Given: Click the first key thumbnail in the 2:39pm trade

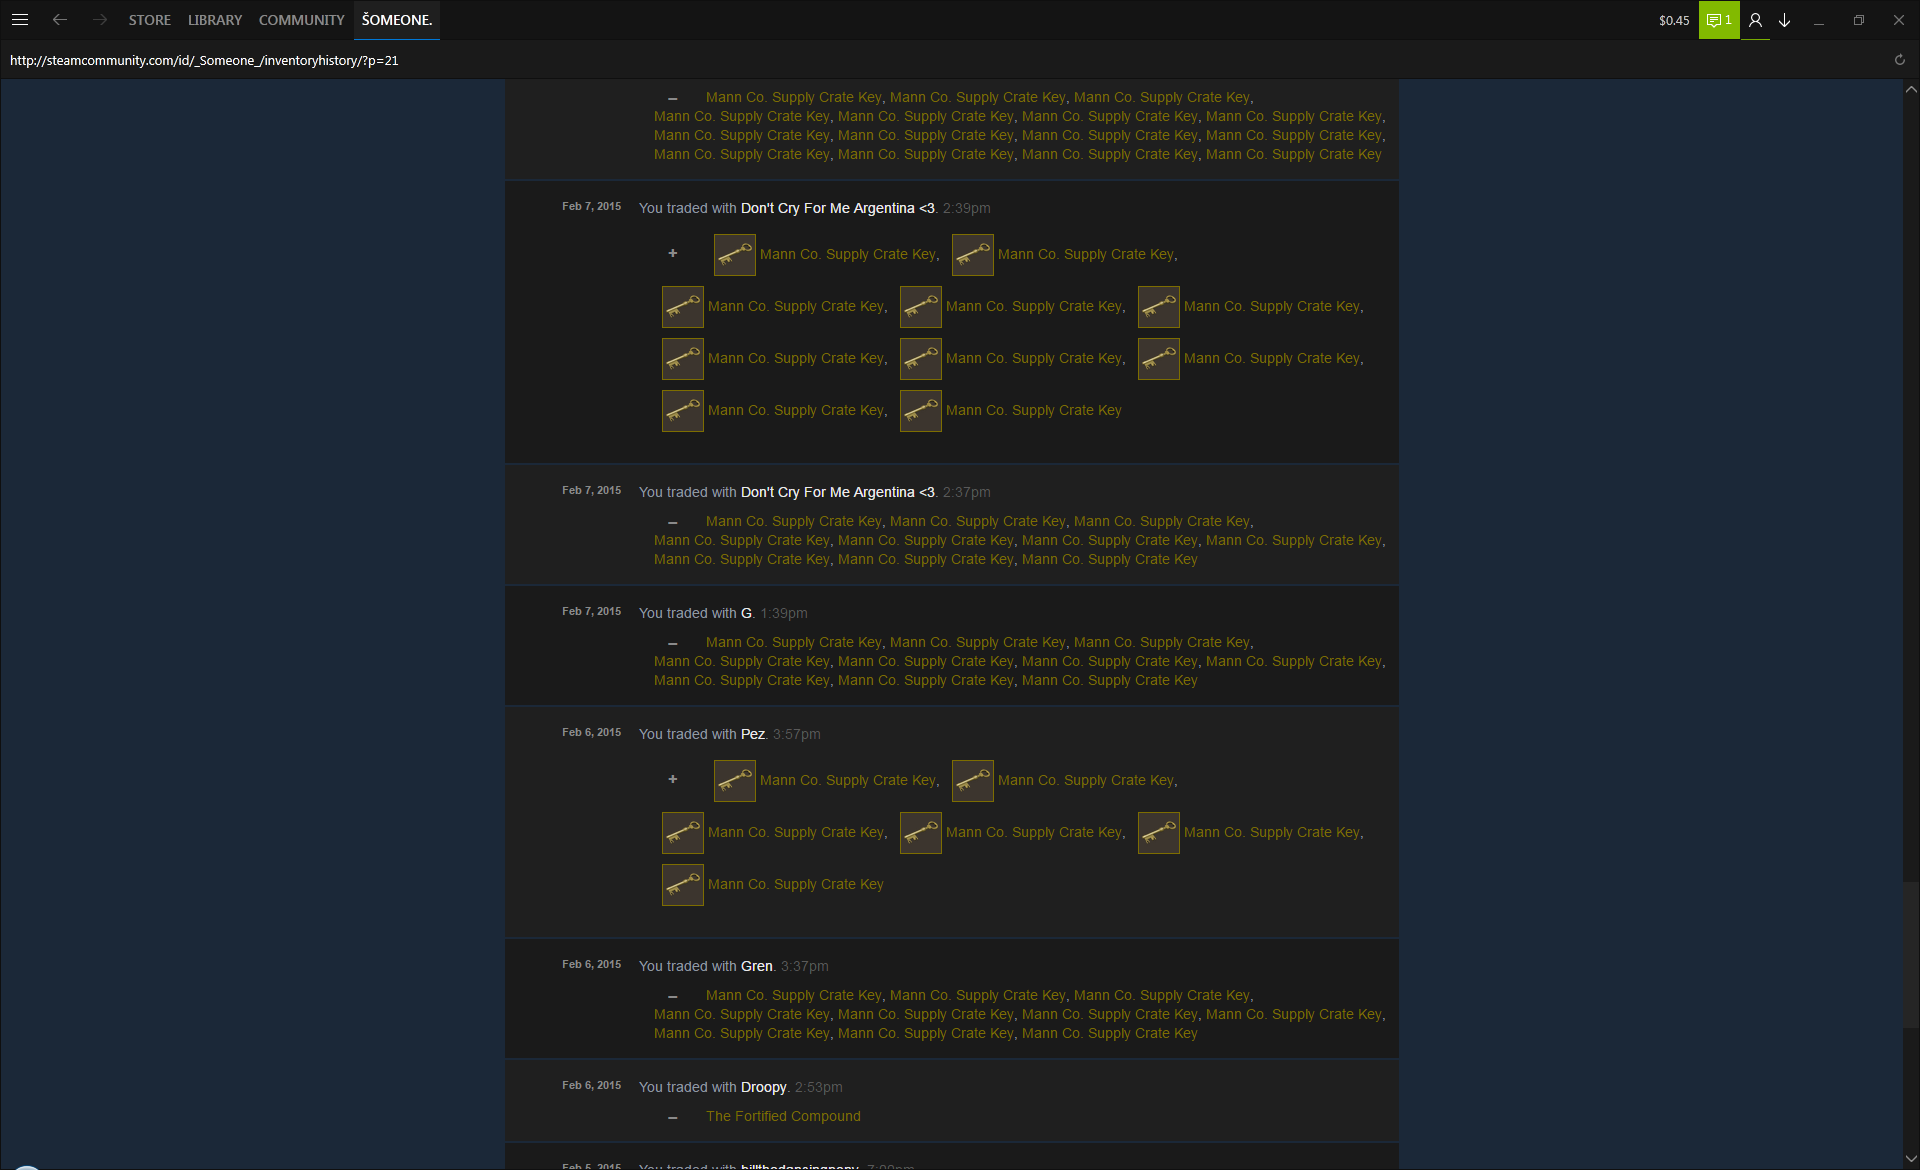Looking at the screenshot, I should (734, 255).
